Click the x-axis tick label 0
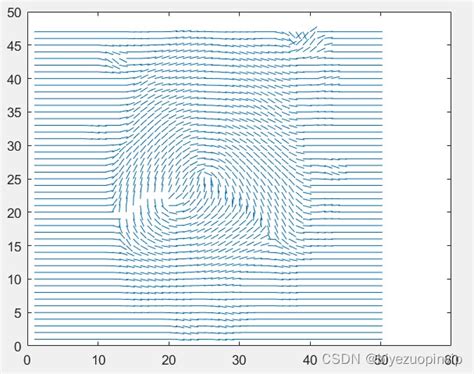The image size is (474, 374). pyautogui.click(x=27, y=360)
